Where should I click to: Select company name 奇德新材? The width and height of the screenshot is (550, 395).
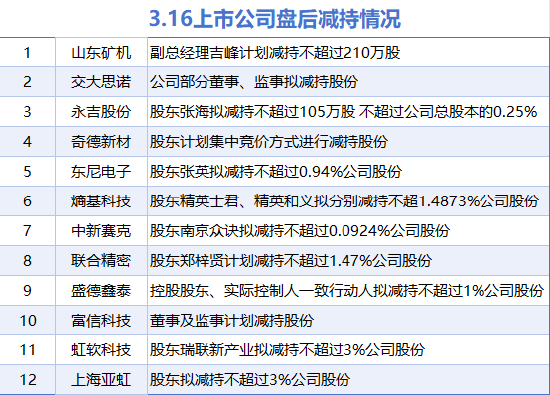101,142
